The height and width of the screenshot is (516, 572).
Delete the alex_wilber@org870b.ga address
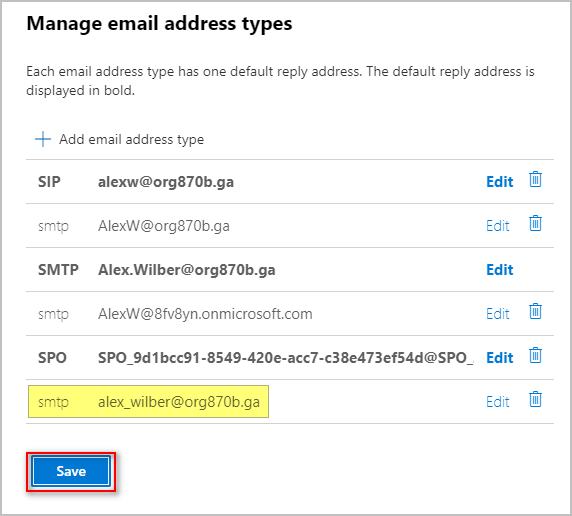click(x=535, y=399)
